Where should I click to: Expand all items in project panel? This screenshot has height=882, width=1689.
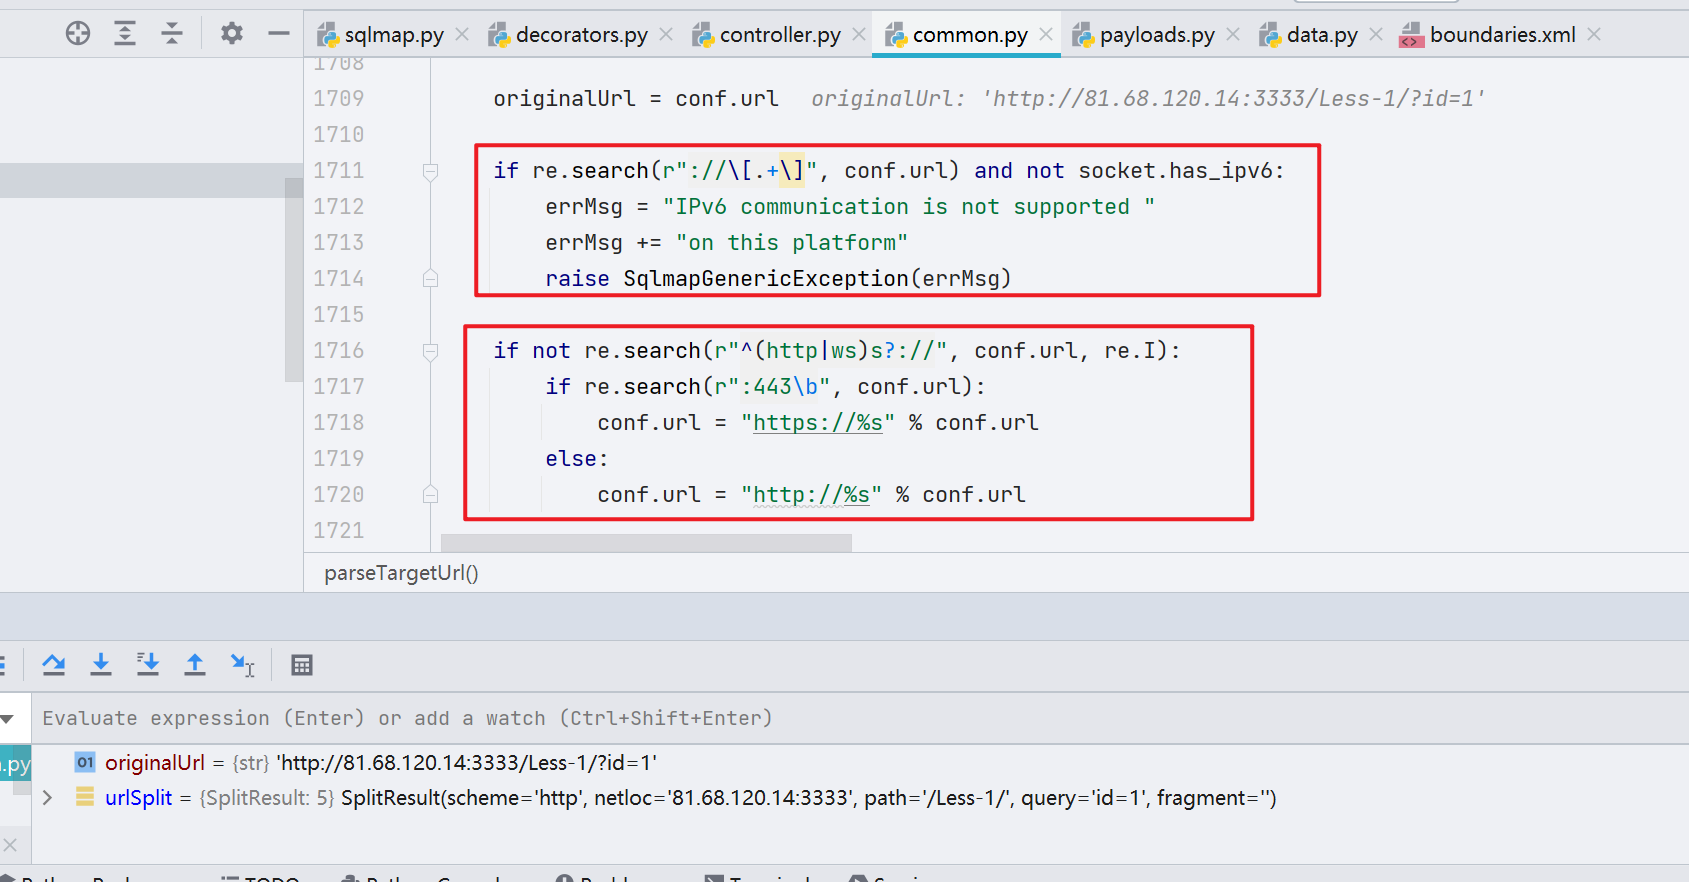pos(125,34)
